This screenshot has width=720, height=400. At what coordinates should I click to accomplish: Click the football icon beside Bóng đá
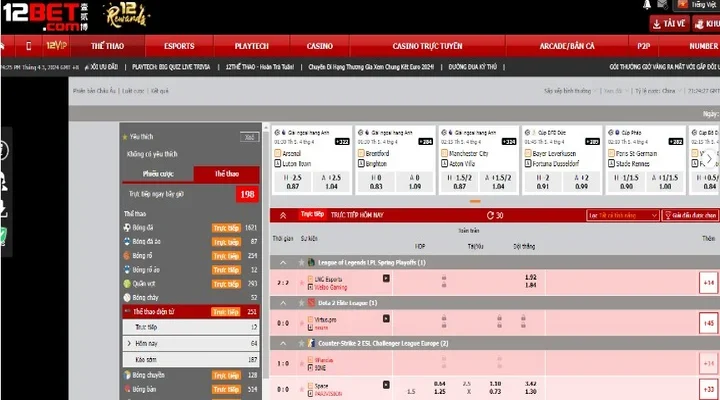[127, 228]
